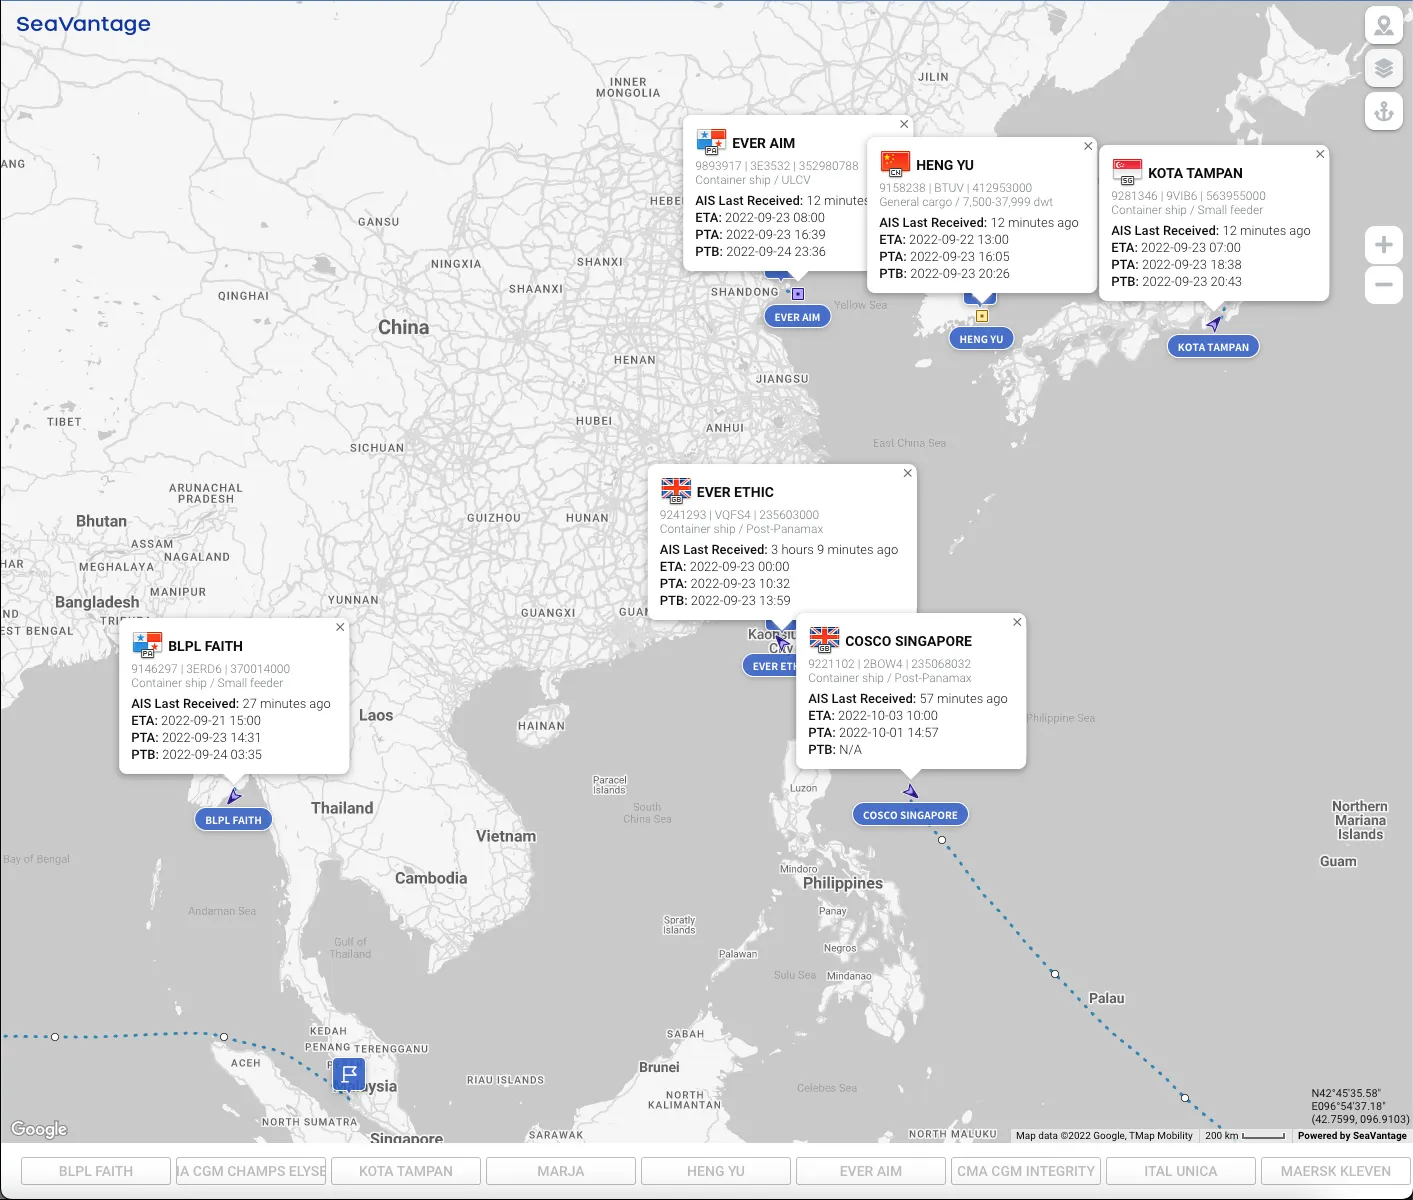This screenshot has width=1413, height=1200.
Task: Click the route waypoint near Palau
Action: tap(1055, 974)
